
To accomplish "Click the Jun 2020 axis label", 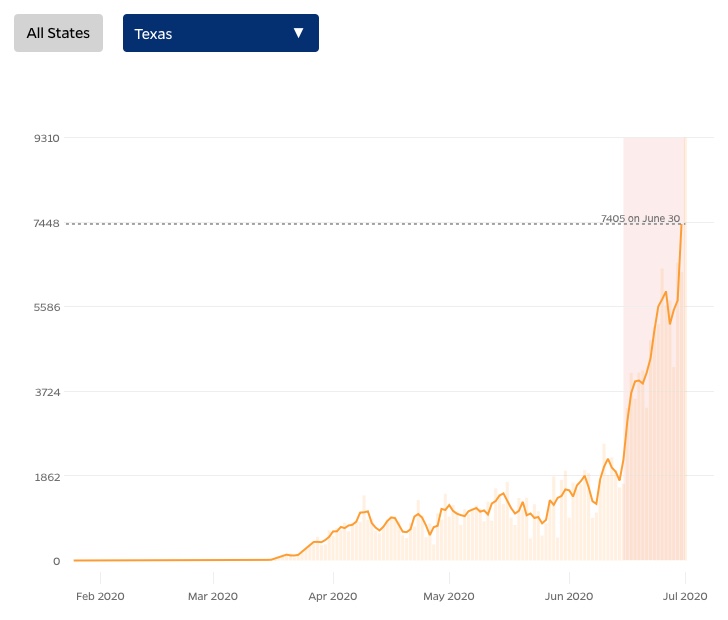I will coord(569,596).
